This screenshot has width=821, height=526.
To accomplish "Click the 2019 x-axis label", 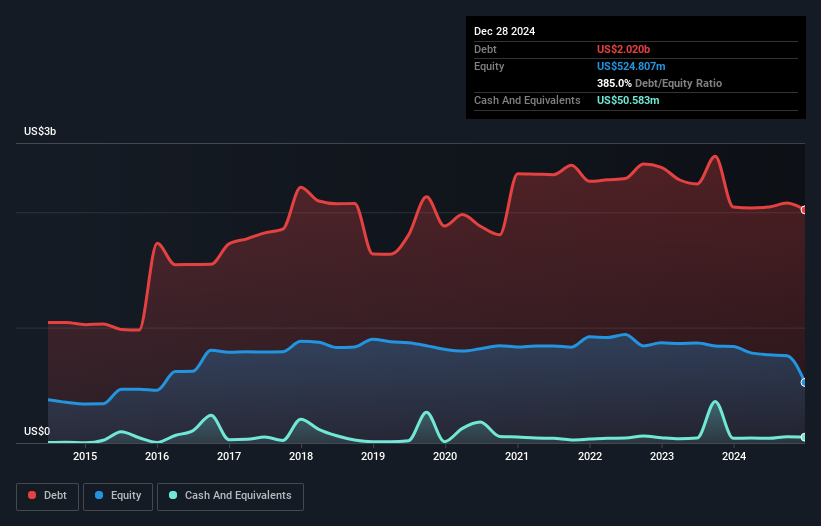I will point(373,456).
